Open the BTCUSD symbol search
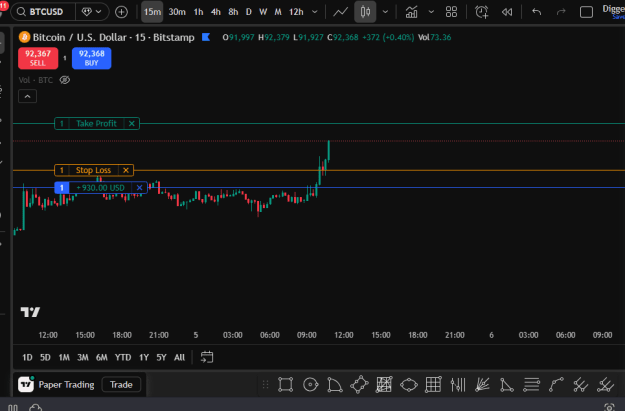 [x=43, y=12]
